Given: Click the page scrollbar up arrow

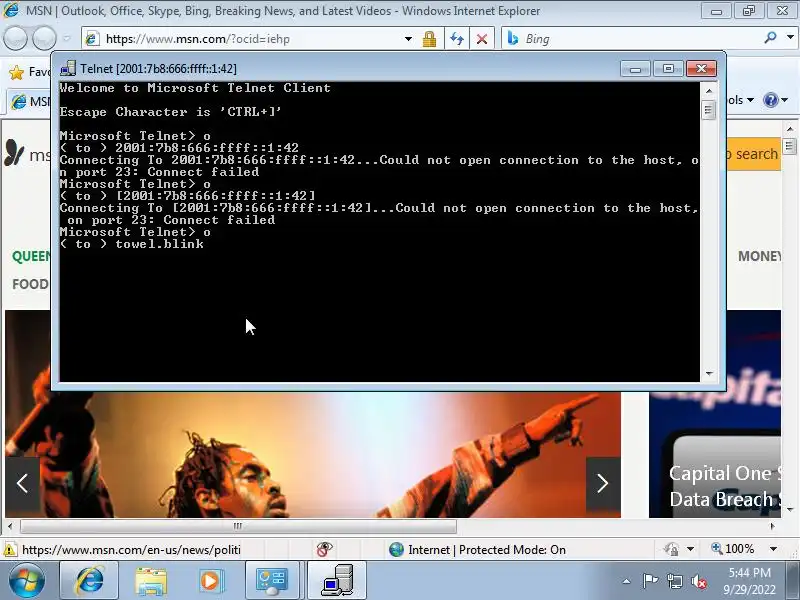Looking at the screenshot, I should (x=790, y=129).
